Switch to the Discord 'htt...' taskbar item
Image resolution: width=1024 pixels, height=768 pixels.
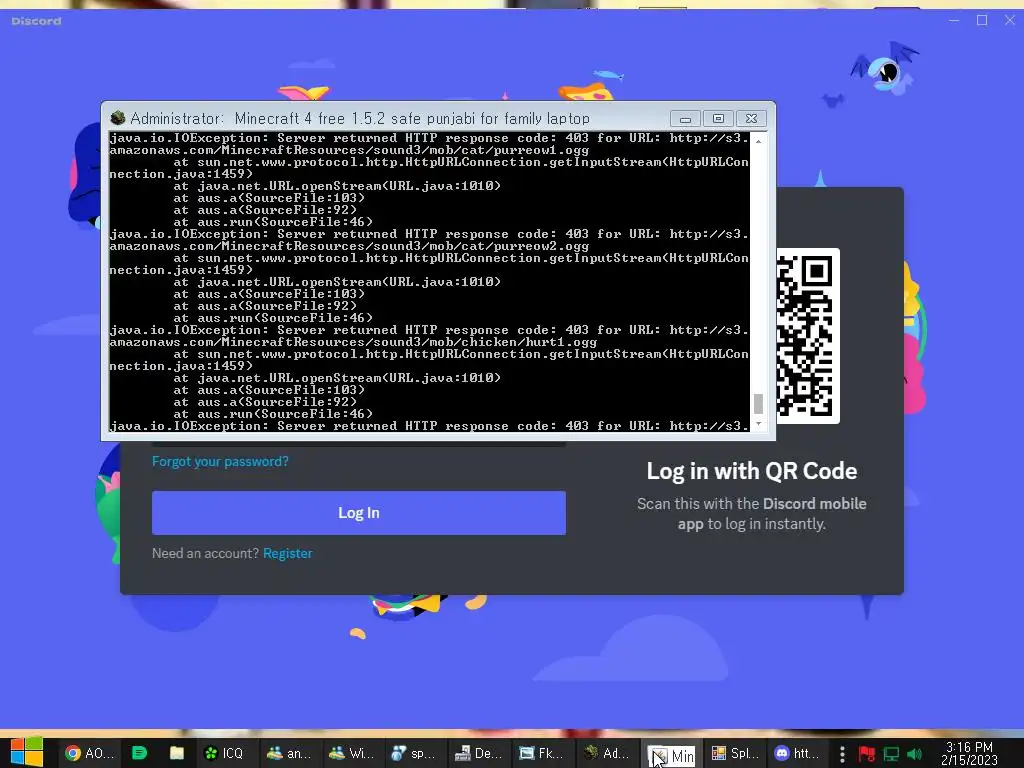797,753
